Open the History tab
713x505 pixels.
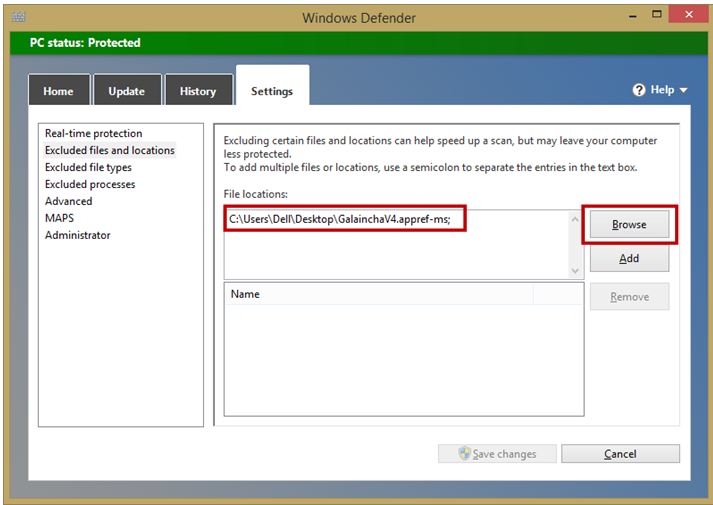coord(197,91)
